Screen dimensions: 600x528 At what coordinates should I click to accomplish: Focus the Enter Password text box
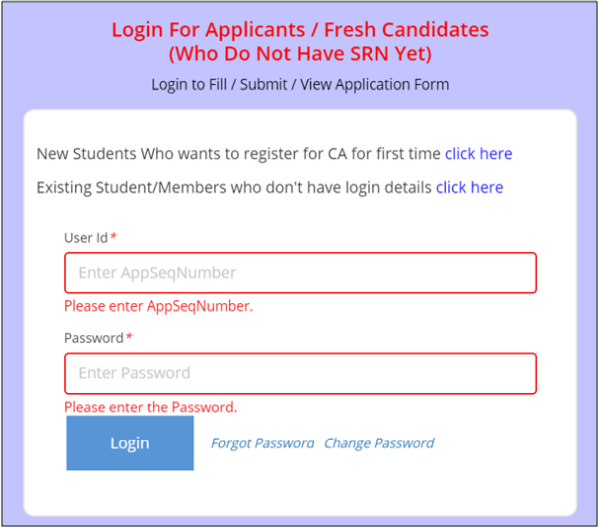point(300,373)
